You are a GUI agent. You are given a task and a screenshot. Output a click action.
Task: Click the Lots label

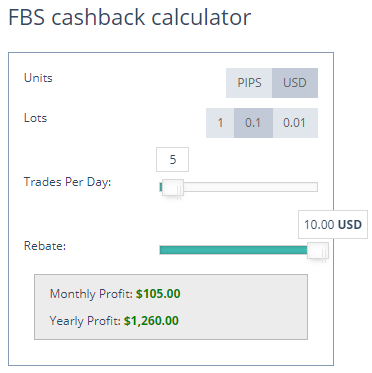[x=35, y=118]
